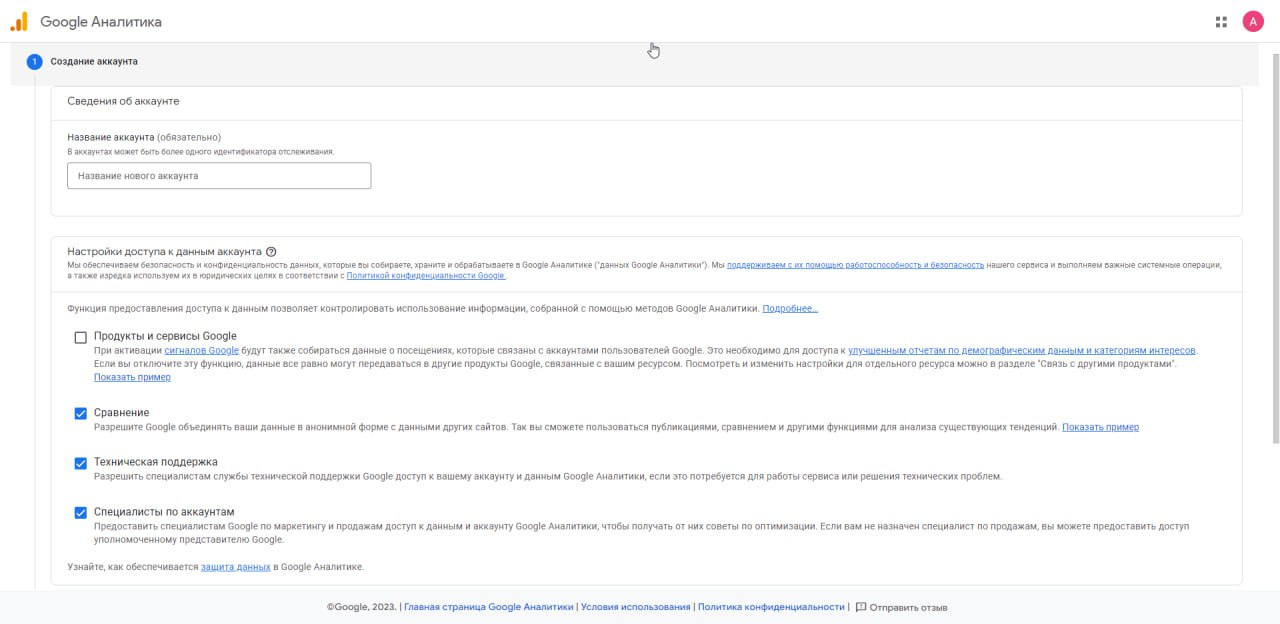
Task: Click help icon beside "Настройки доступа к данным аккаунта"
Action: [x=271, y=252]
